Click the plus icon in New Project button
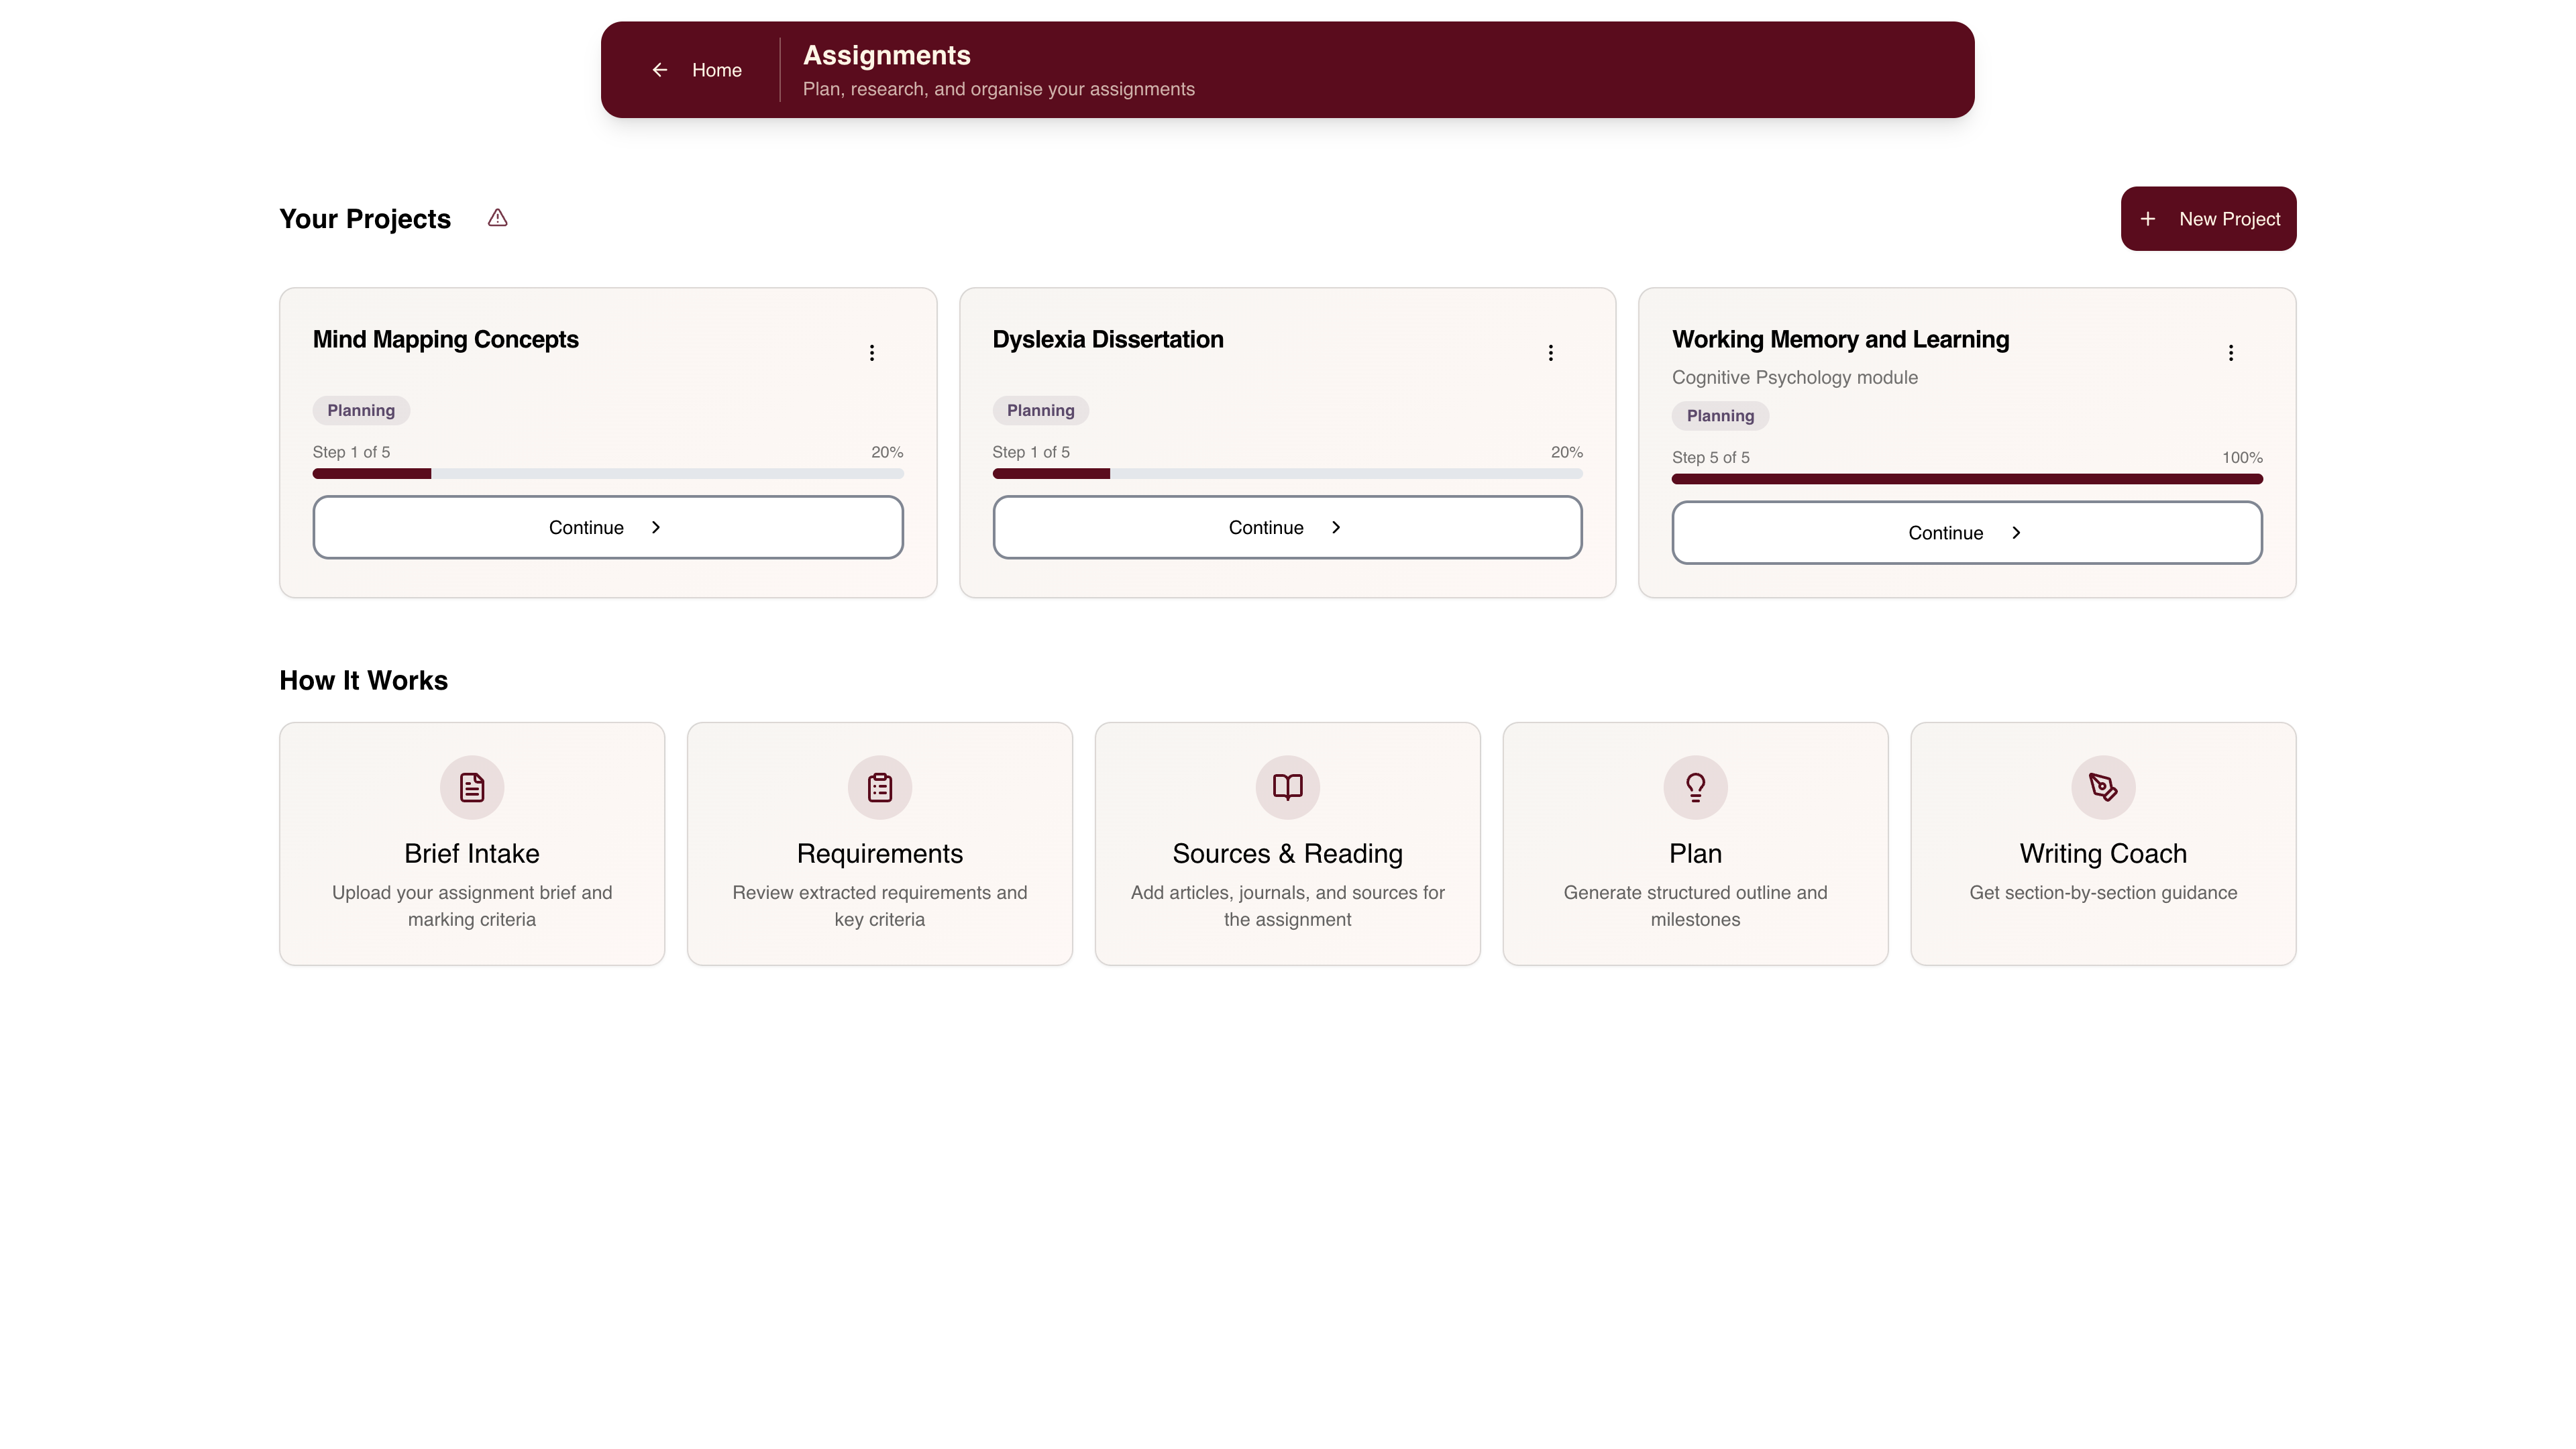Viewport: 2576px width, 1449px height. (2147, 219)
